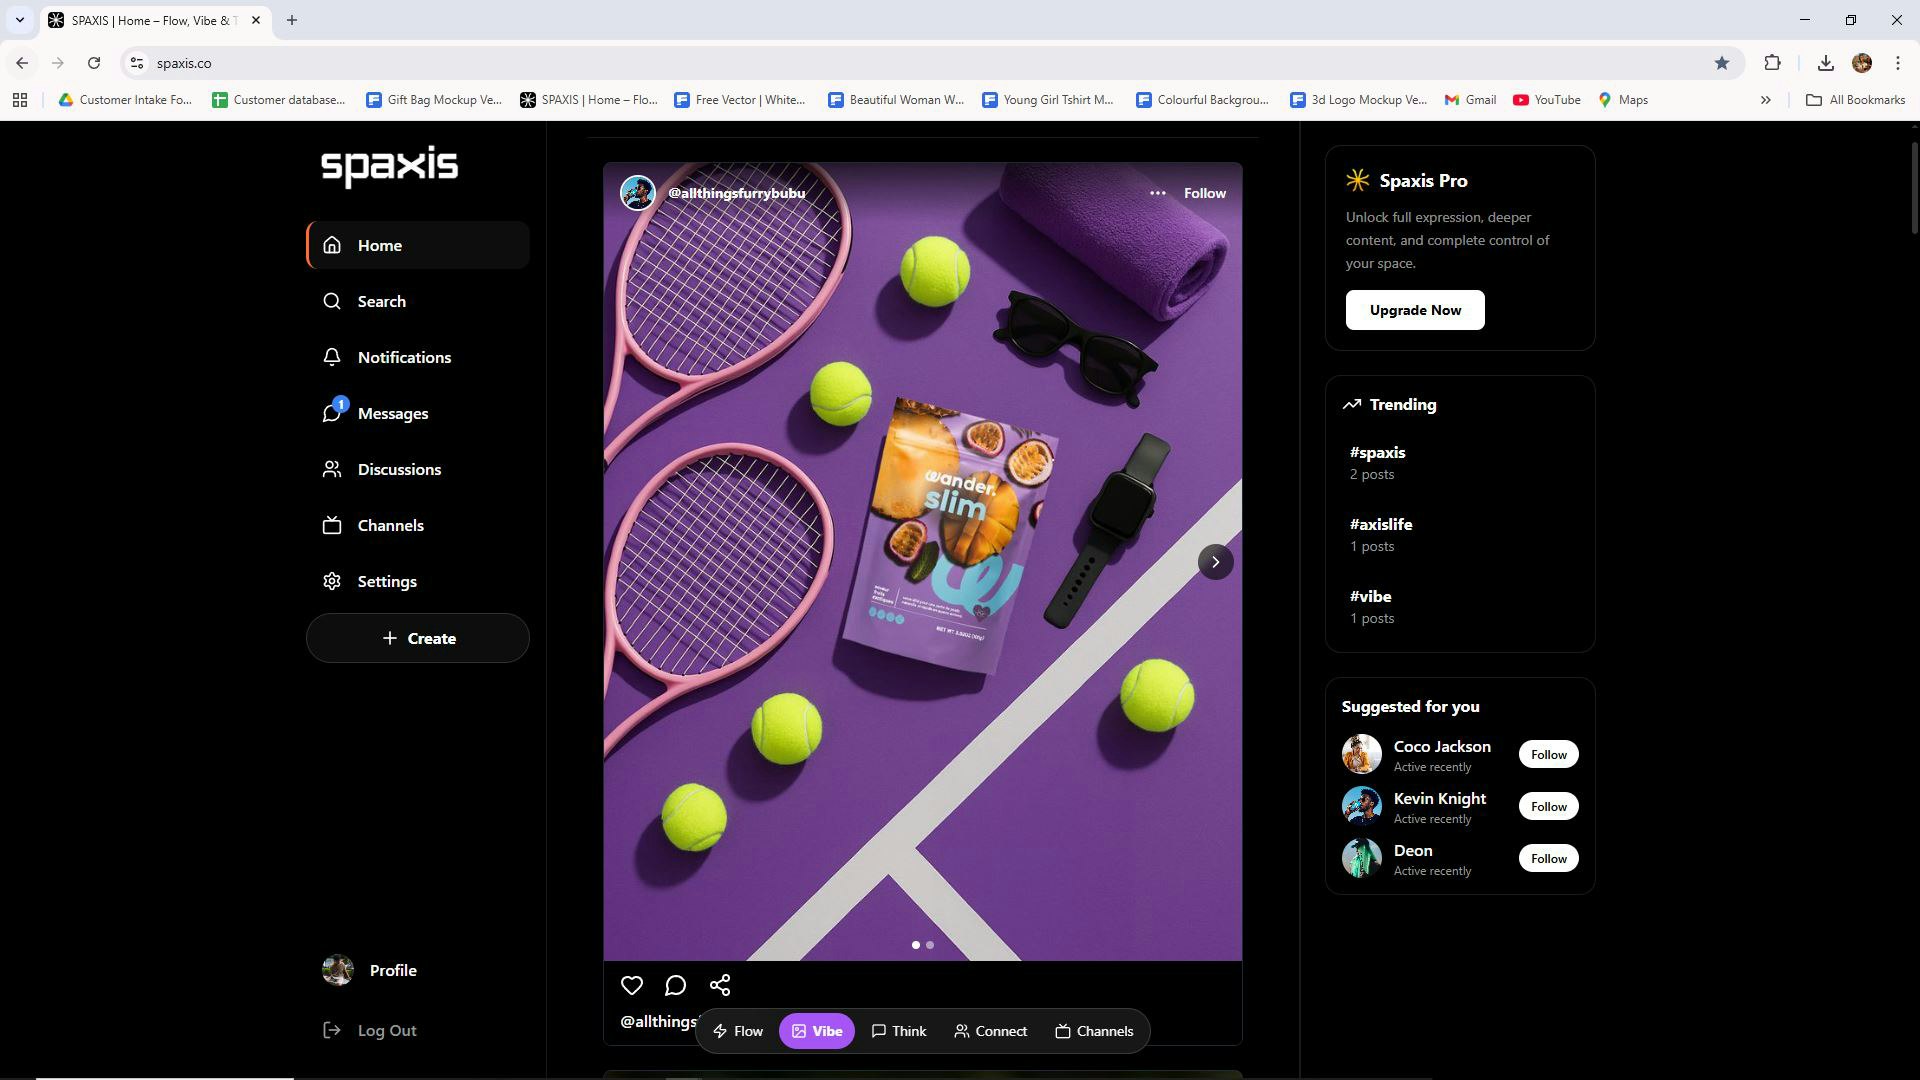Toggle follow for Coco Jackson
1920x1080 pixels.
coord(1548,754)
